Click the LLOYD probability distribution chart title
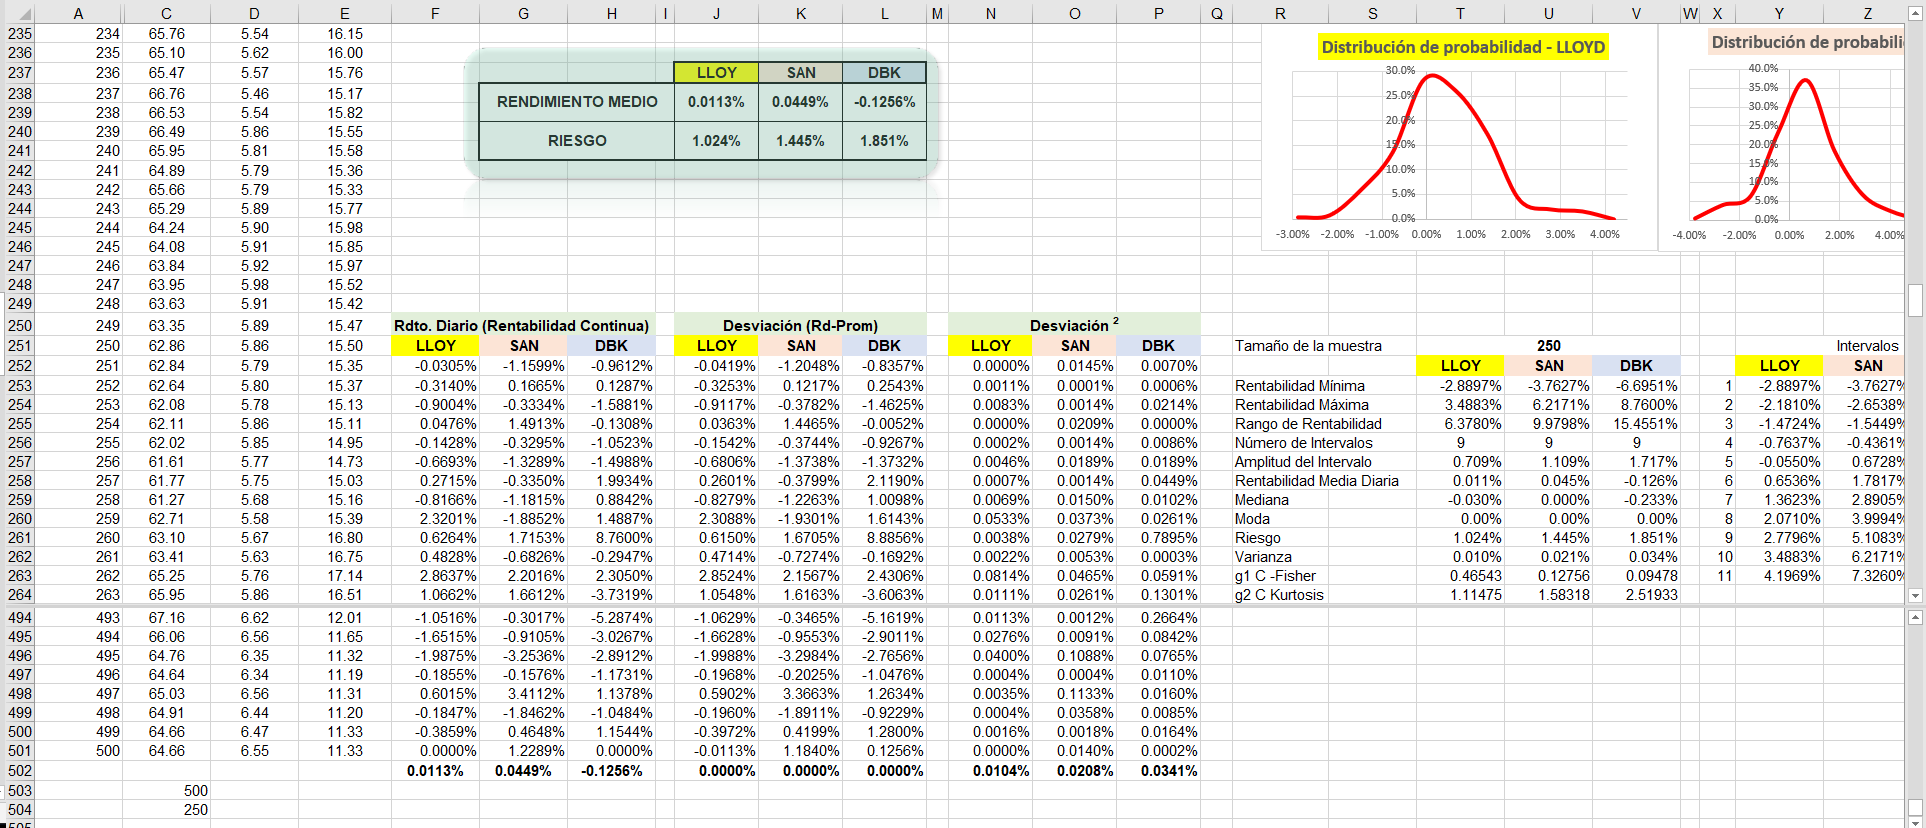Screen dimensions: 1926x828 [1462, 47]
